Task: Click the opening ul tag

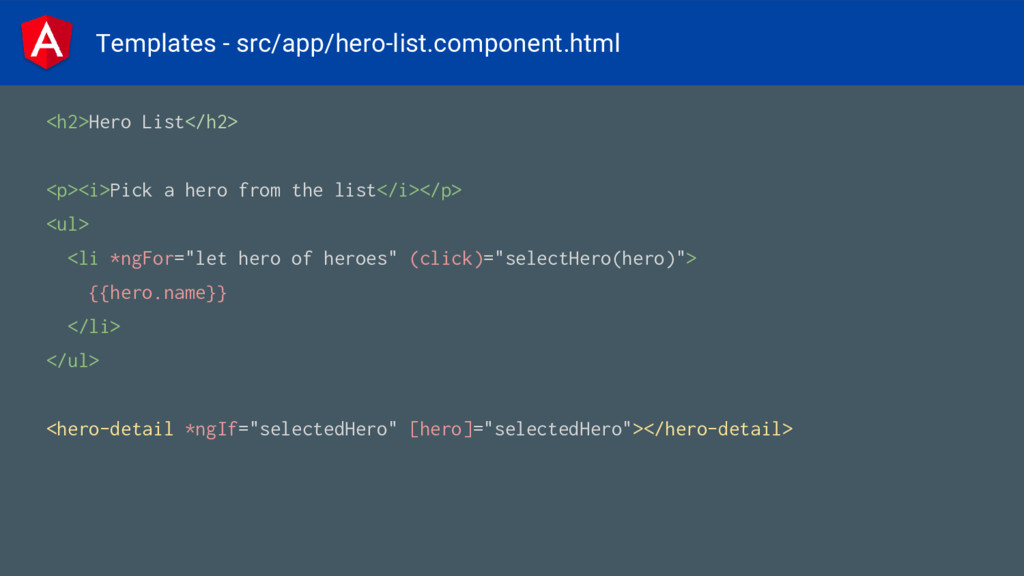Action: (67, 224)
